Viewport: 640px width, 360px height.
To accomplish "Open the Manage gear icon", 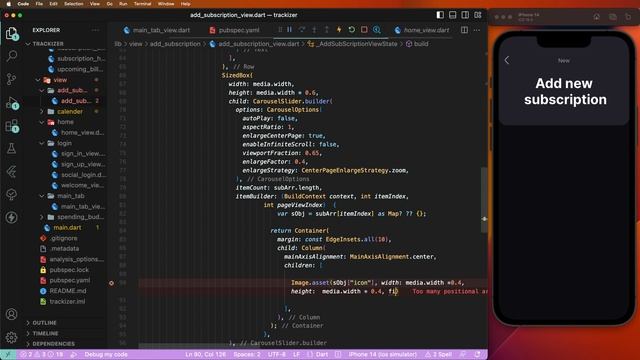I will pyautogui.click(x=12, y=337).
